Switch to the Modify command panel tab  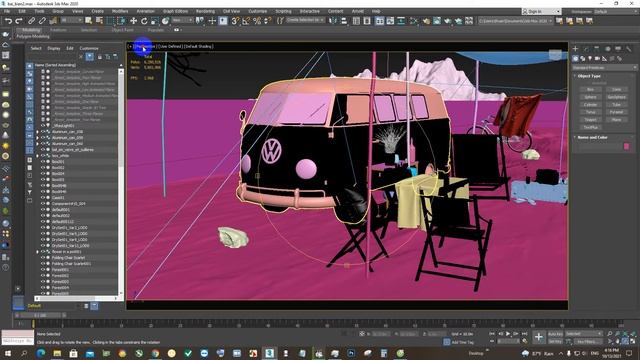tap(586, 49)
